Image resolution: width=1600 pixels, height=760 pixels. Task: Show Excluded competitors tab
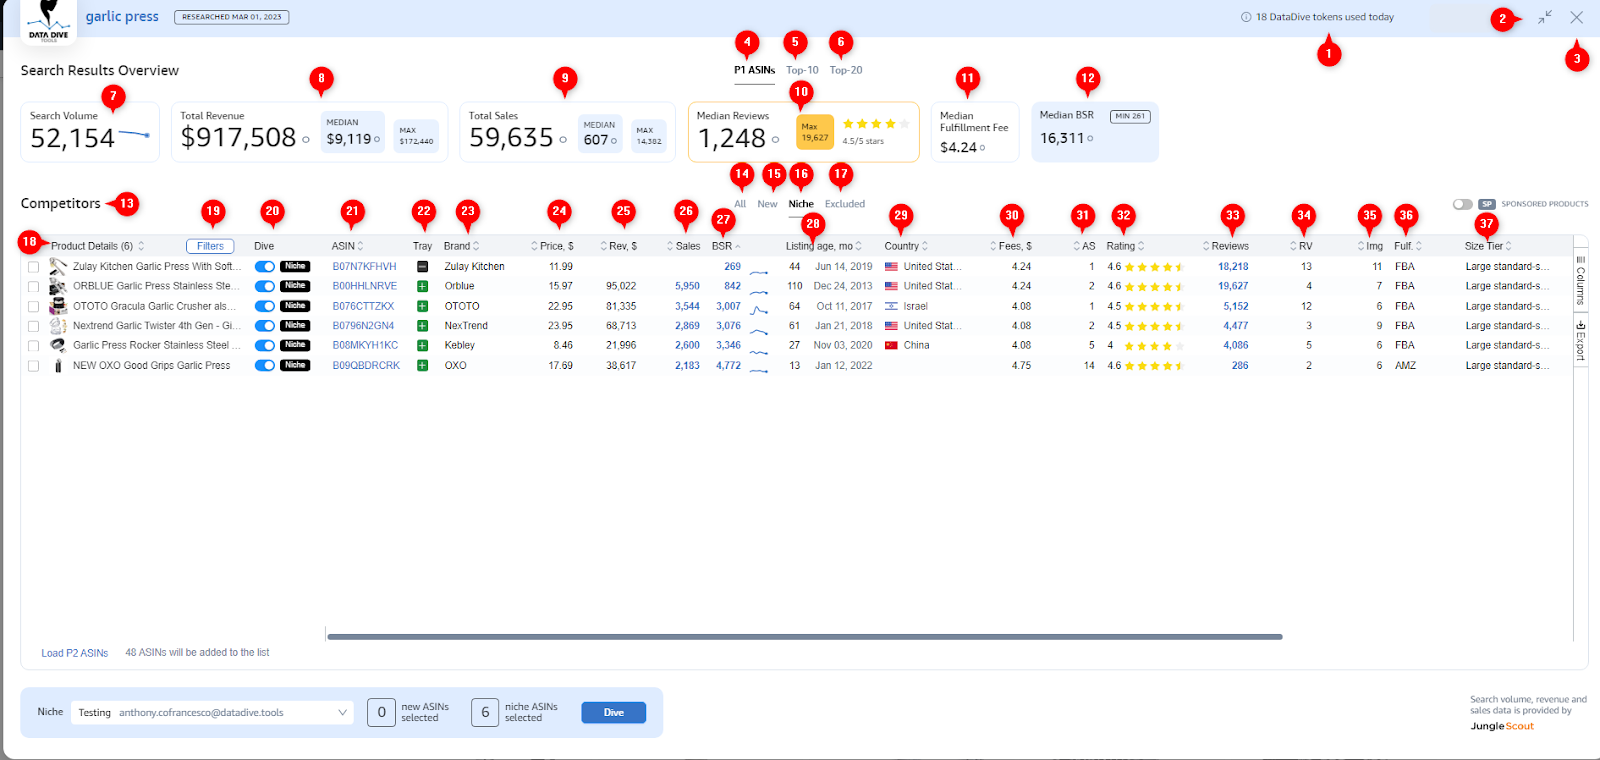pyautogui.click(x=845, y=204)
